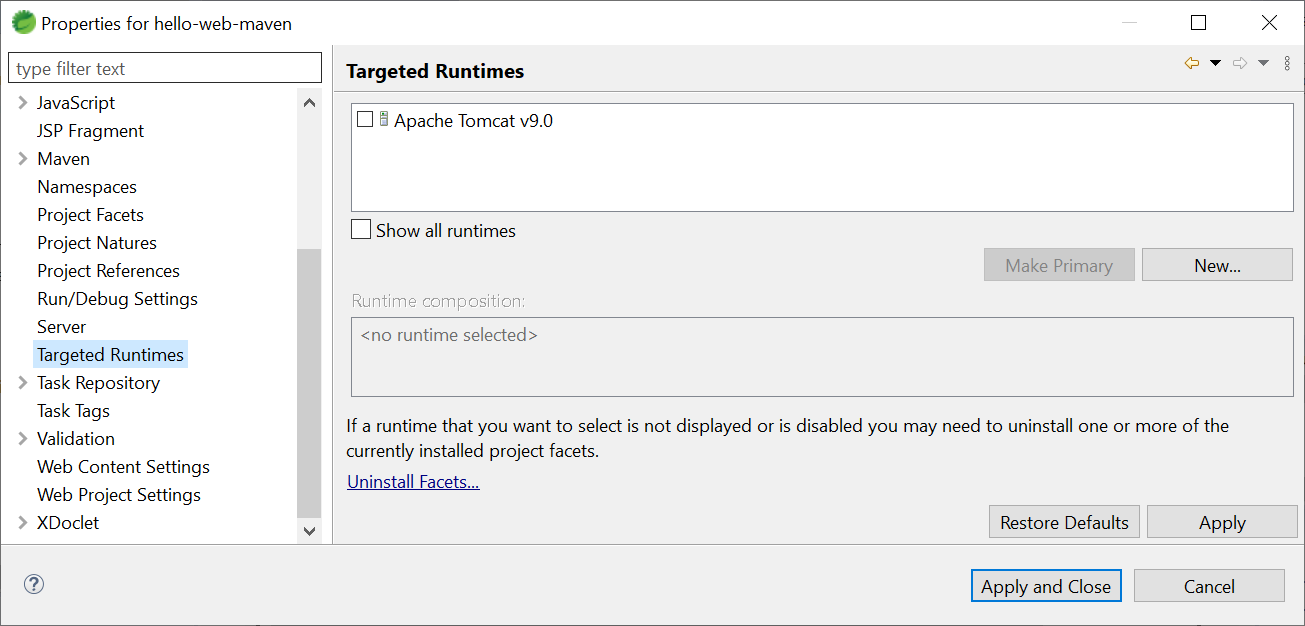Click the forward navigation arrow icon
1305x626 pixels.
point(1240,63)
